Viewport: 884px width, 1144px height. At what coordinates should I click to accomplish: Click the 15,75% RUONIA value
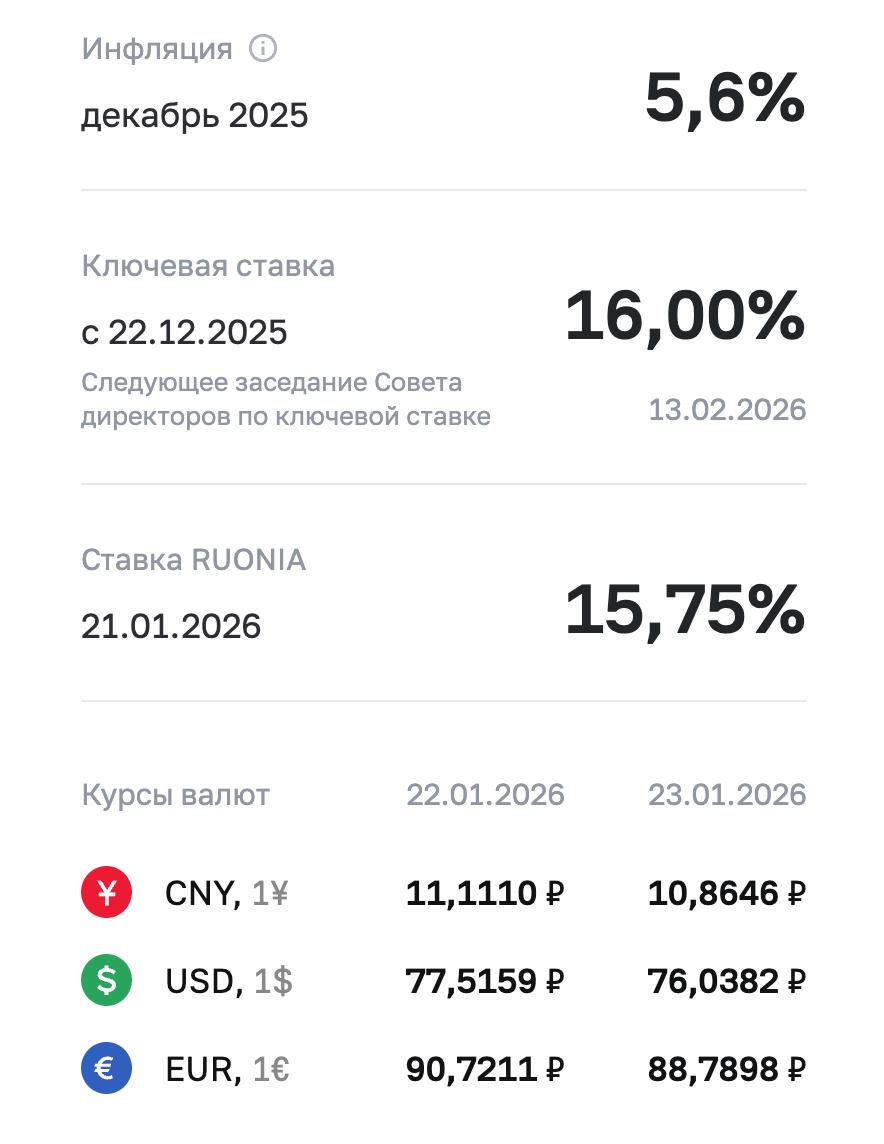(685, 610)
